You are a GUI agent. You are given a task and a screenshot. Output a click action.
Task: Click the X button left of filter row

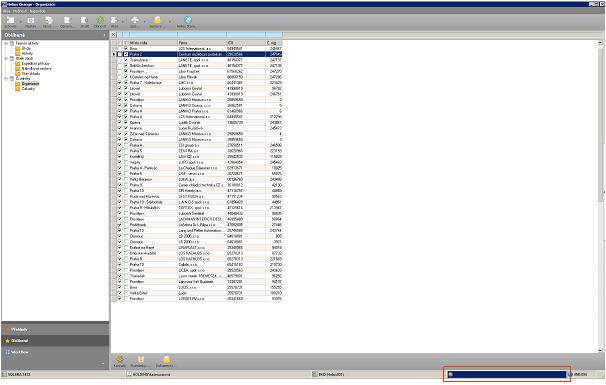coord(114,35)
